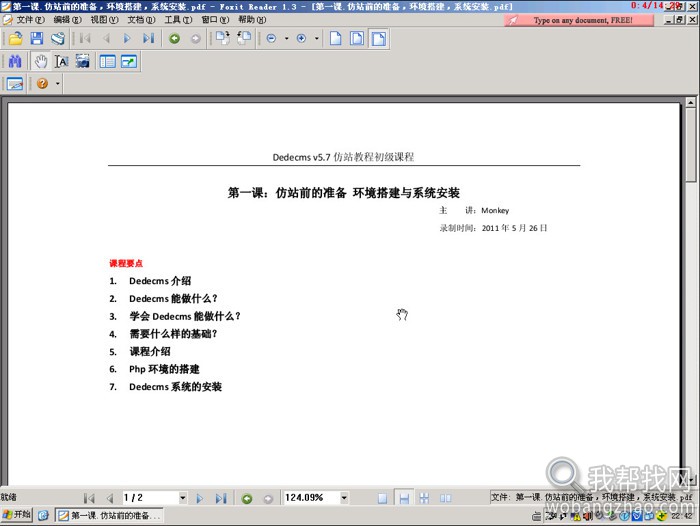700x526 pixels.
Task: Open the 窗口(W) menu
Action: (x=215, y=20)
